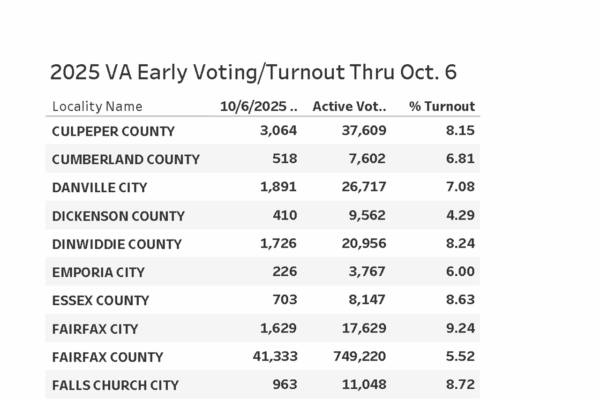600x400 pixels.
Task: Select the FAIRFAX COUNTY row label
Action: coord(107,357)
